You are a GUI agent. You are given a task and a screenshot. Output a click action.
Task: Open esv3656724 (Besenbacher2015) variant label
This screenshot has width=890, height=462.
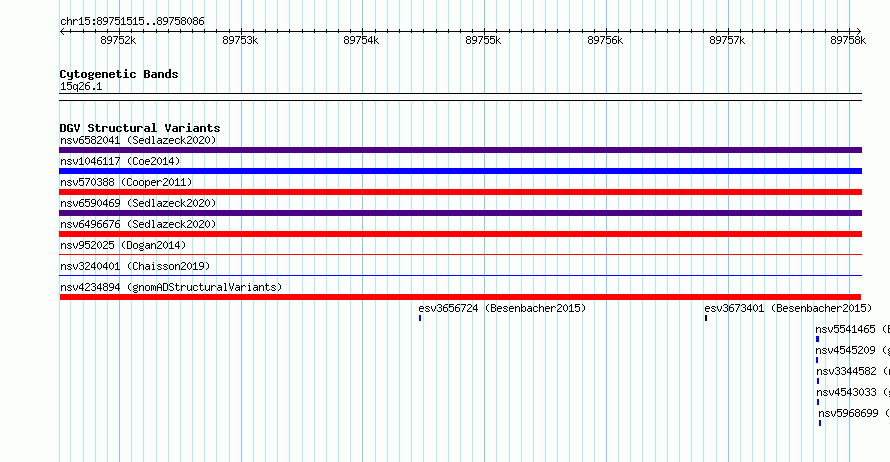pyautogui.click(x=502, y=308)
